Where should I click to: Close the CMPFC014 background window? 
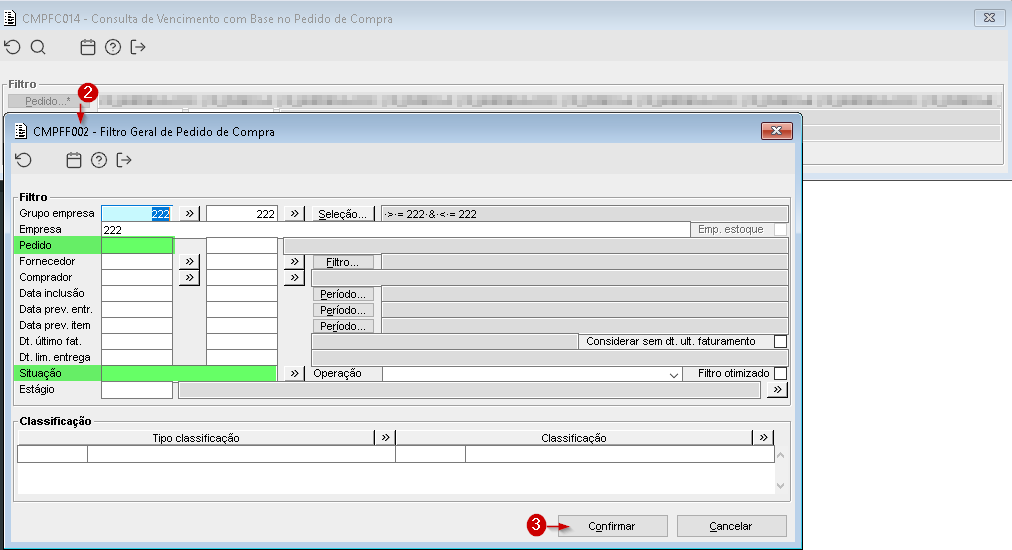coord(989,18)
